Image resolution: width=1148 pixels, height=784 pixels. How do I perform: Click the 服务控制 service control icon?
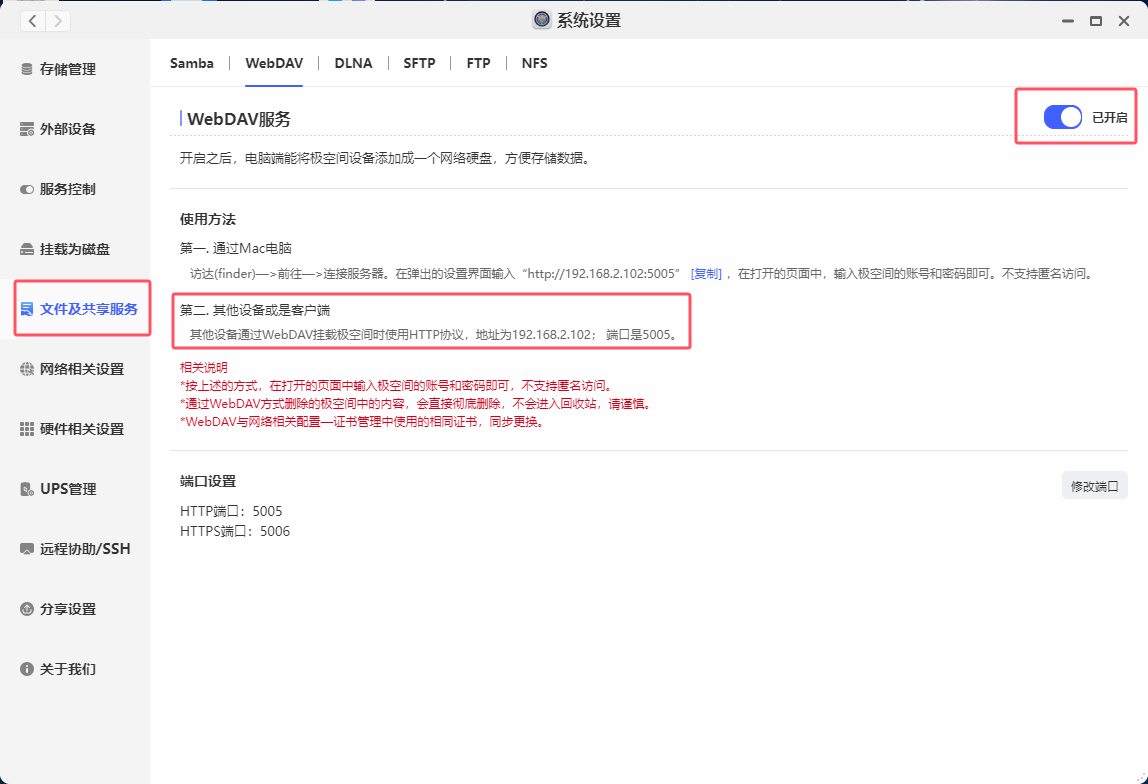27,189
